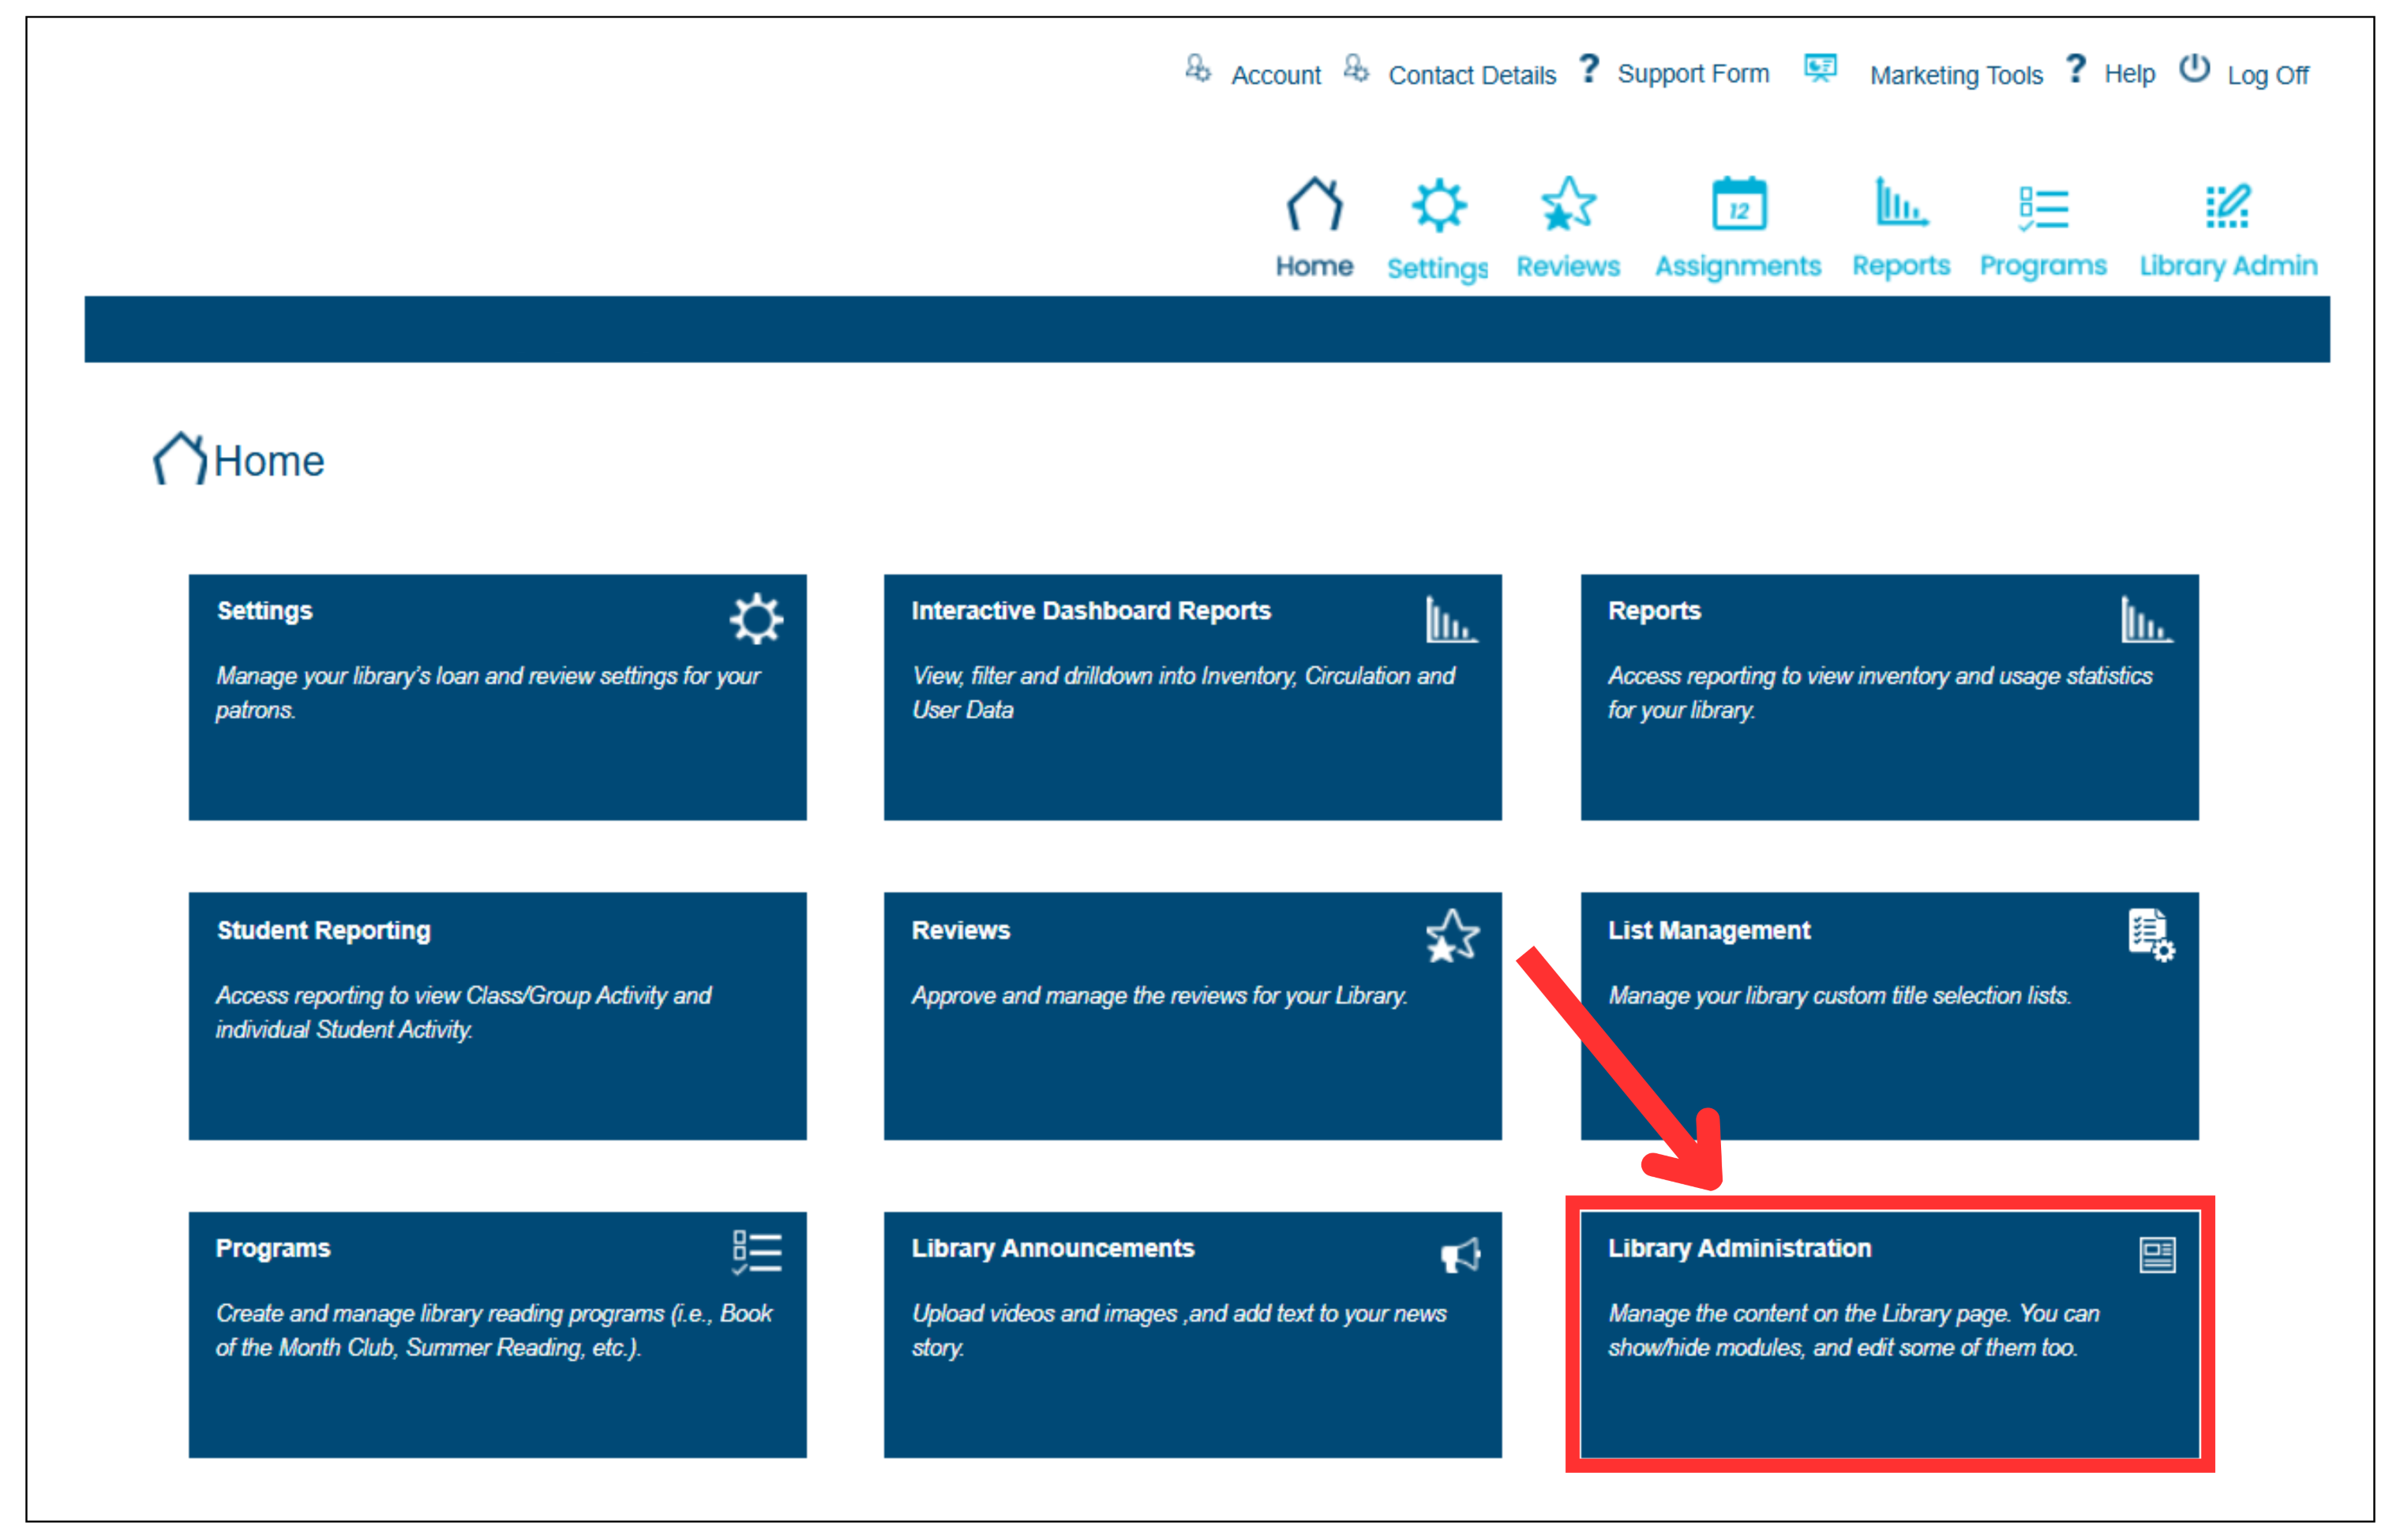Select the Programs tile title
Image resolution: width=2400 pixels, height=1540 pixels.
coord(273,1248)
